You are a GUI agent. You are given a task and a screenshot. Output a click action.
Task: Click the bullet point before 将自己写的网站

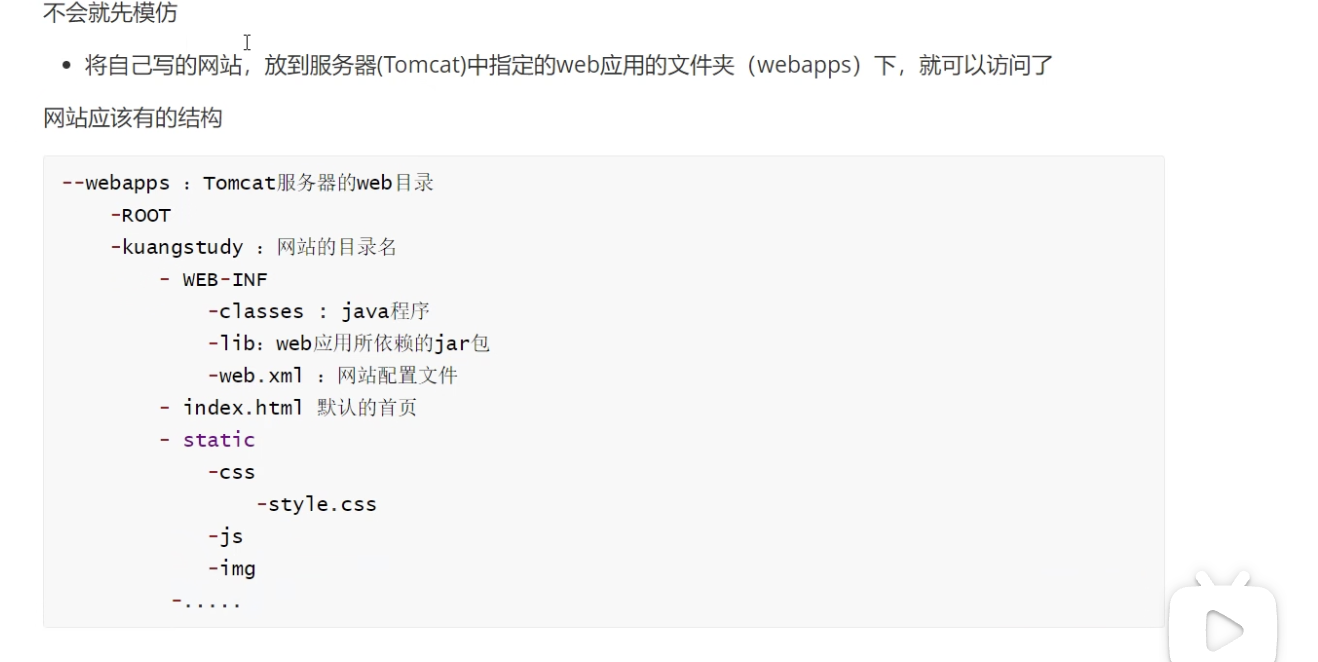[x=66, y=67]
